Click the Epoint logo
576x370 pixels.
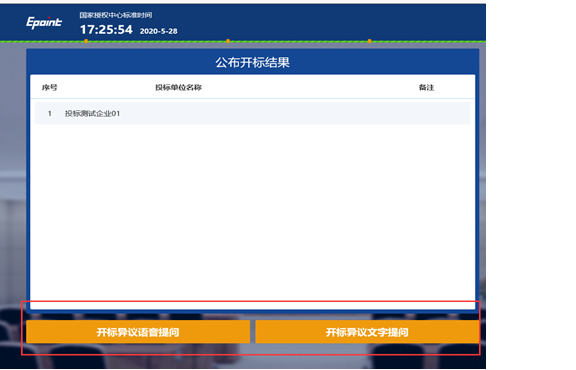(44, 23)
